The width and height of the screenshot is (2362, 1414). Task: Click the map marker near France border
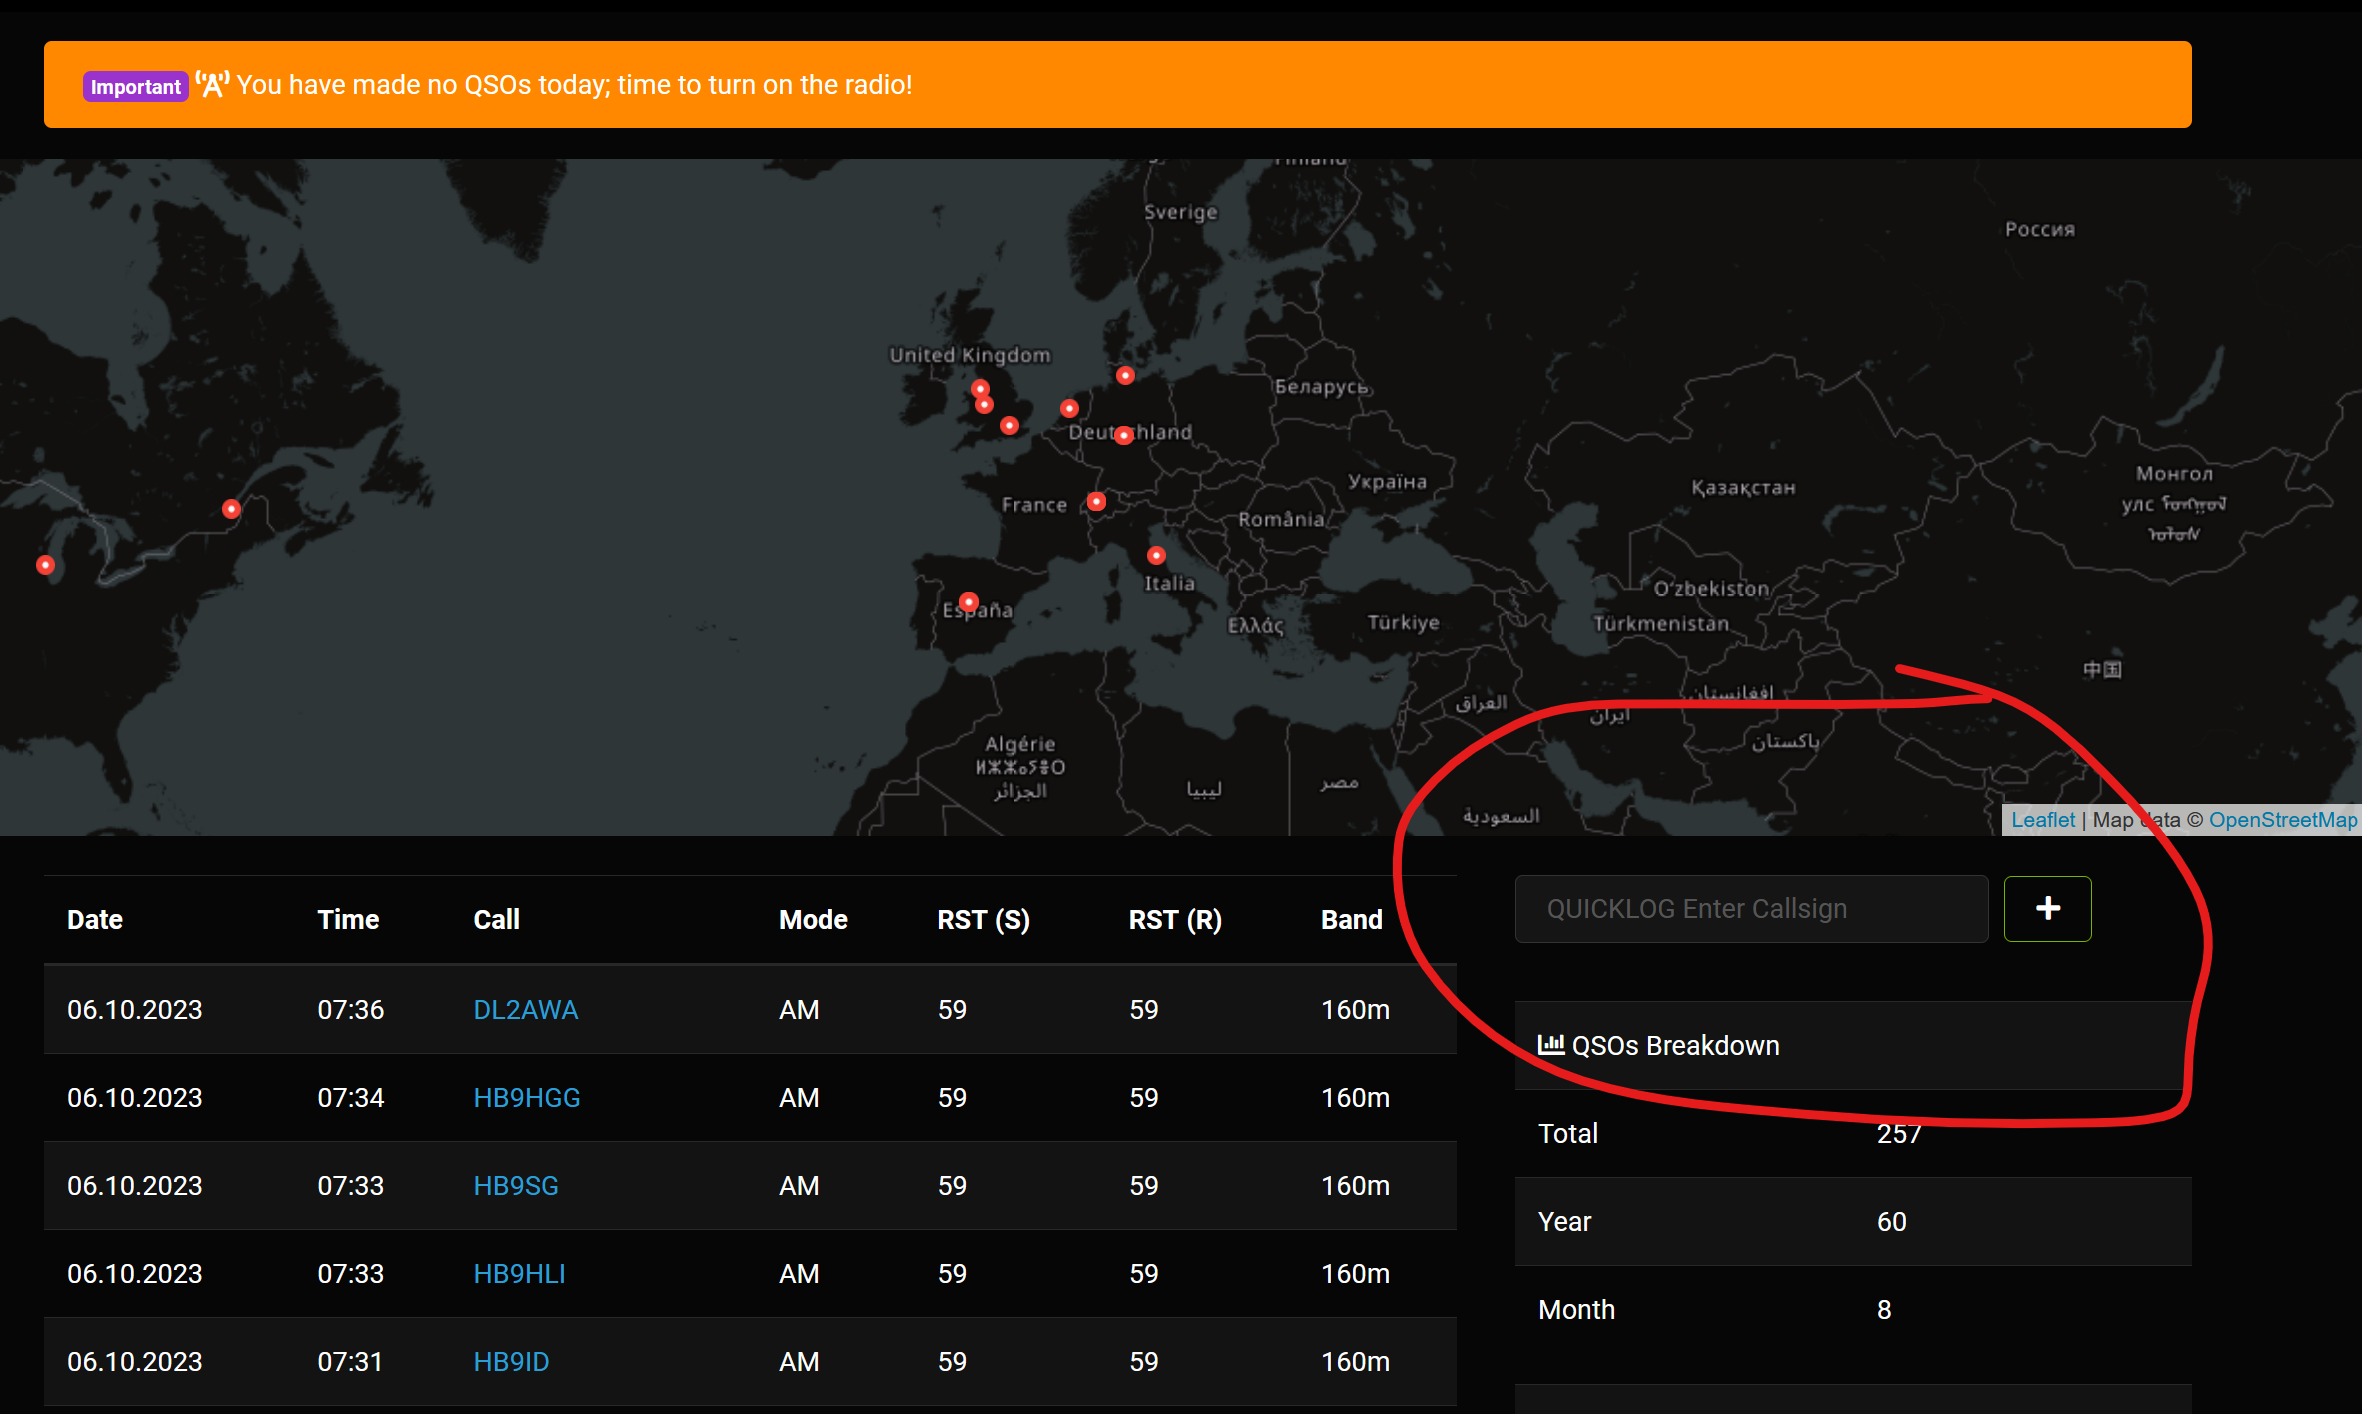point(1096,501)
